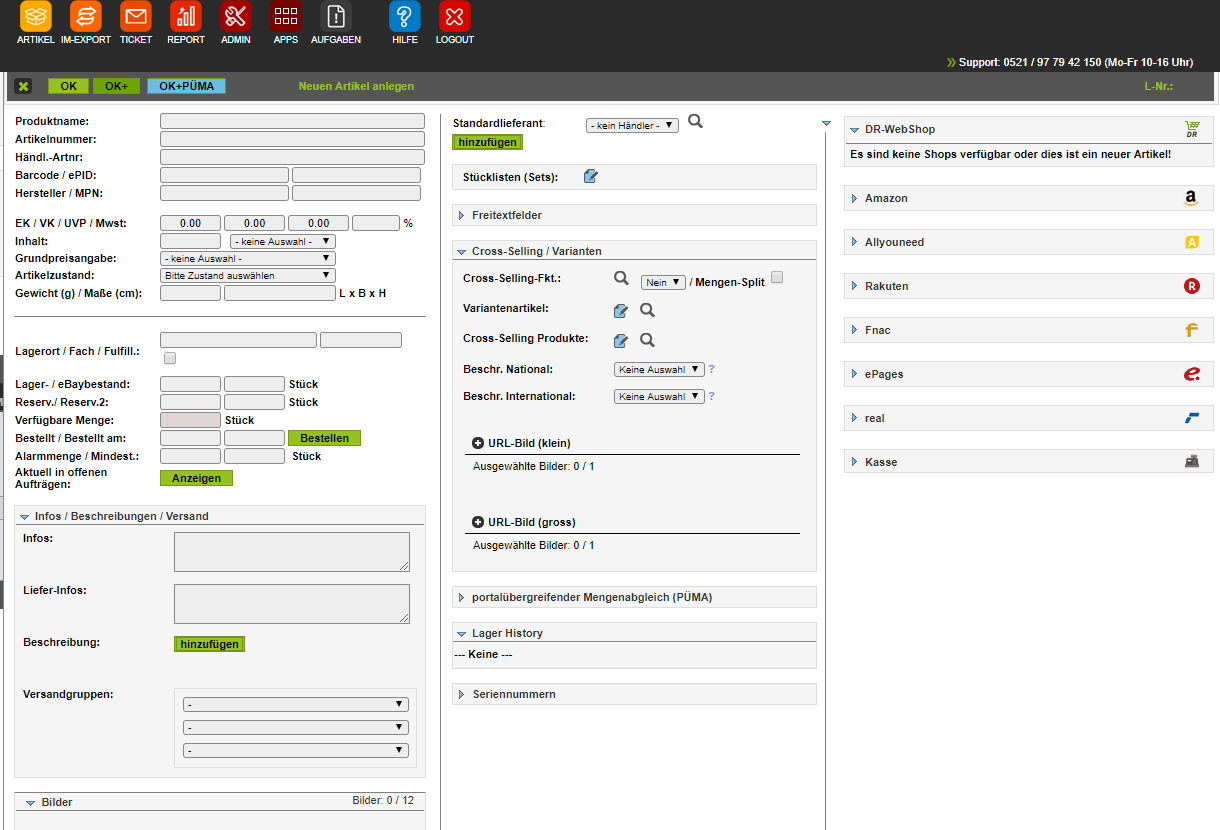This screenshot has width=1220, height=830.
Task: Click hinzufügen next to Beschreibung
Action: (x=209, y=644)
